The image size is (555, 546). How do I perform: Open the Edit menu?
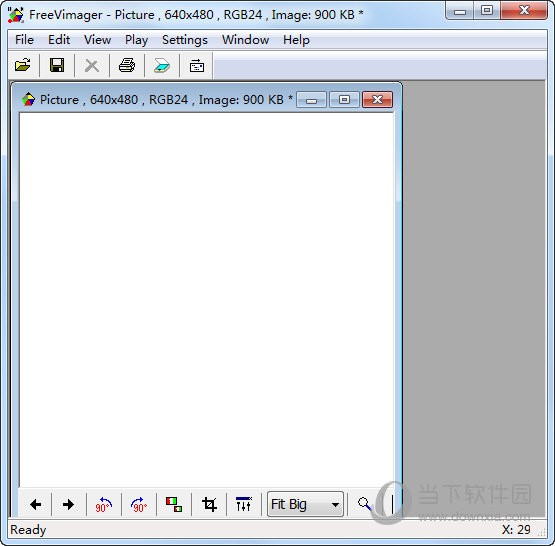(x=59, y=40)
